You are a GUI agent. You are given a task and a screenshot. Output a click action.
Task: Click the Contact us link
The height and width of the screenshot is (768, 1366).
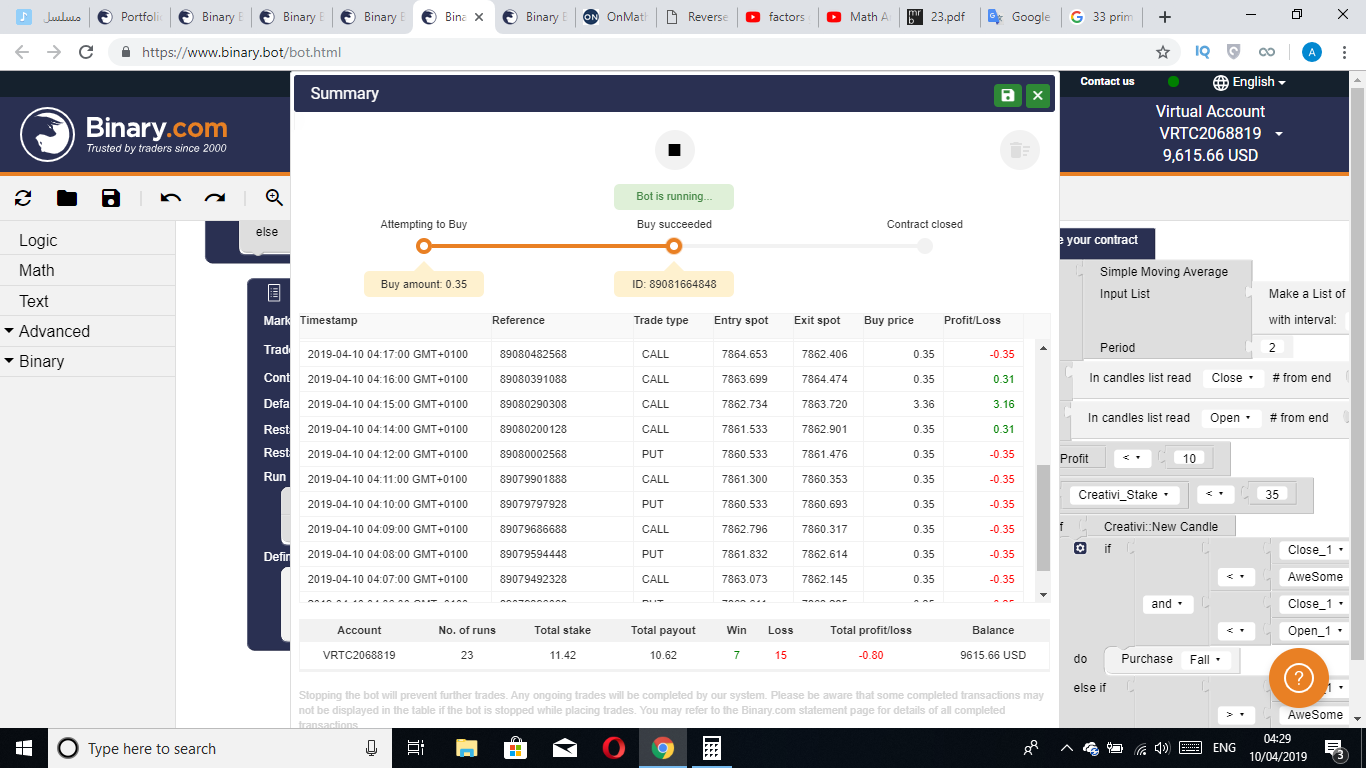(x=1106, y=82)
